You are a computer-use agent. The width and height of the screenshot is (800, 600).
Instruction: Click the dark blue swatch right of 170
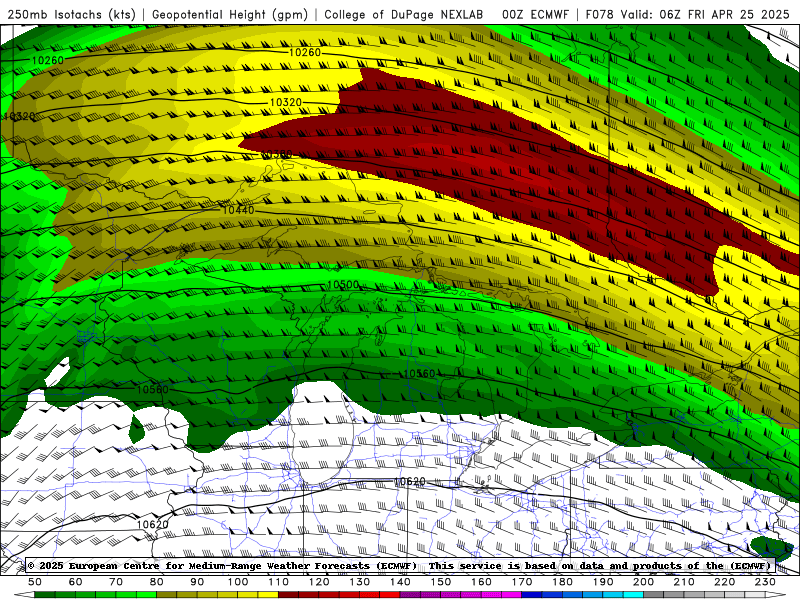tap(532, 595)
